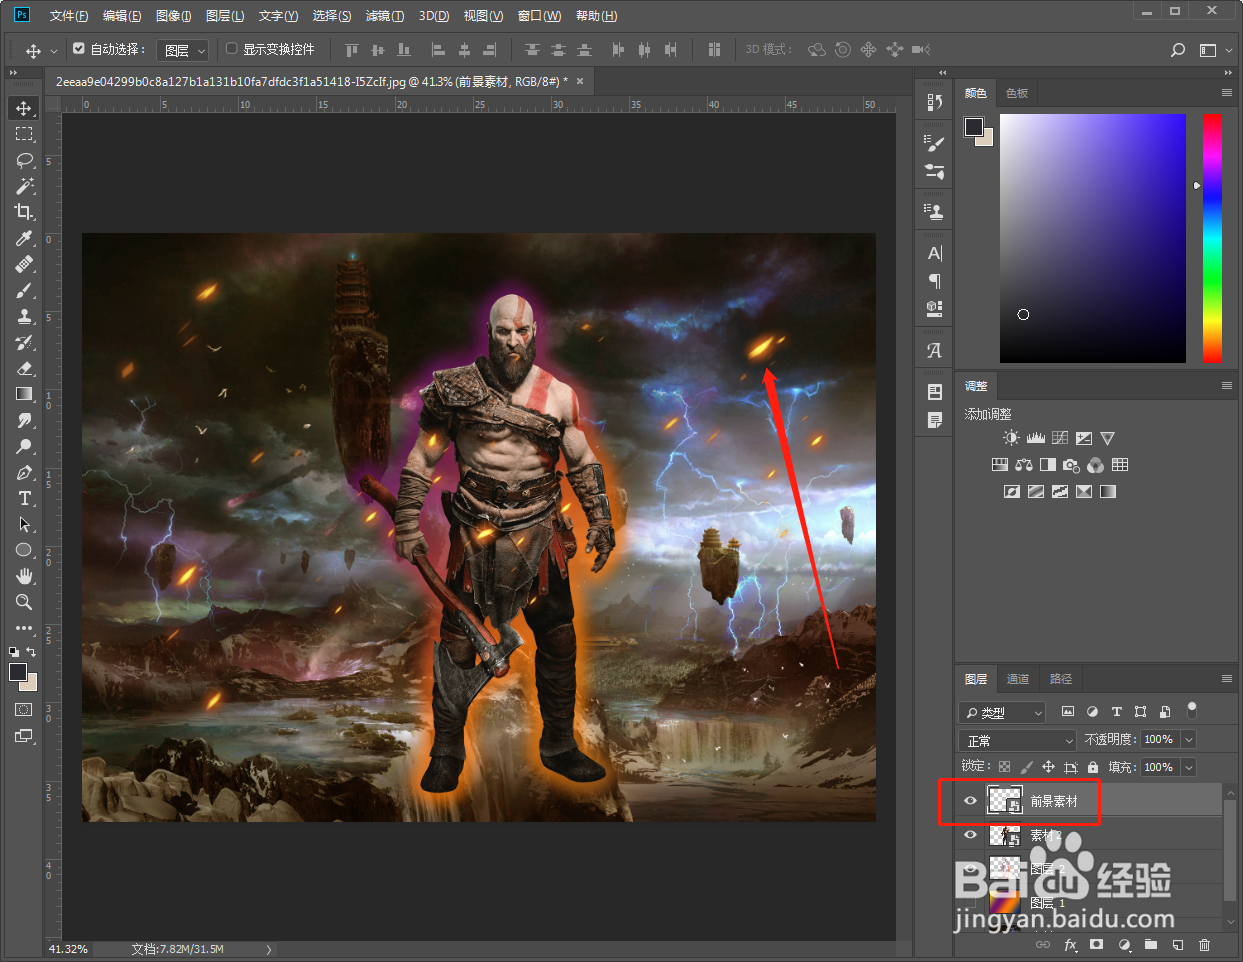Screen dimensions: 1243x962
Task: Open the fill slider dropdown arrow
Action: [1189, 767]
